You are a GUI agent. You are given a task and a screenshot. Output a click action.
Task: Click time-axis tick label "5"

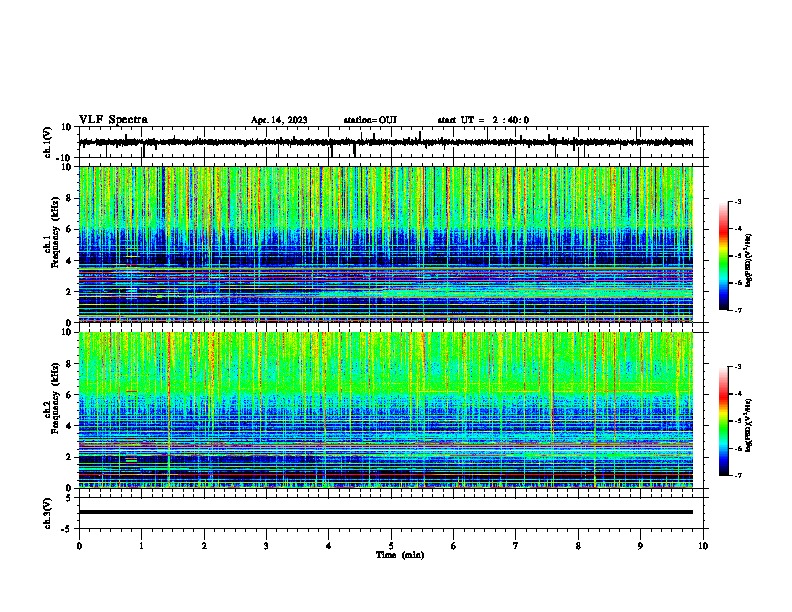391,546
